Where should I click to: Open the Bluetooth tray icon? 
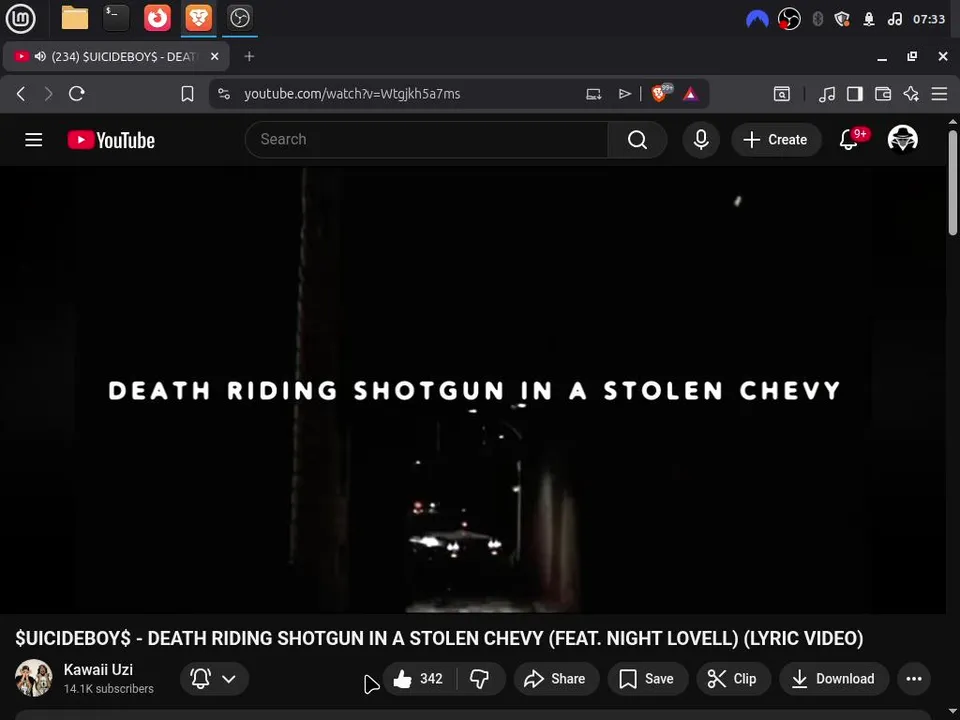817,19
